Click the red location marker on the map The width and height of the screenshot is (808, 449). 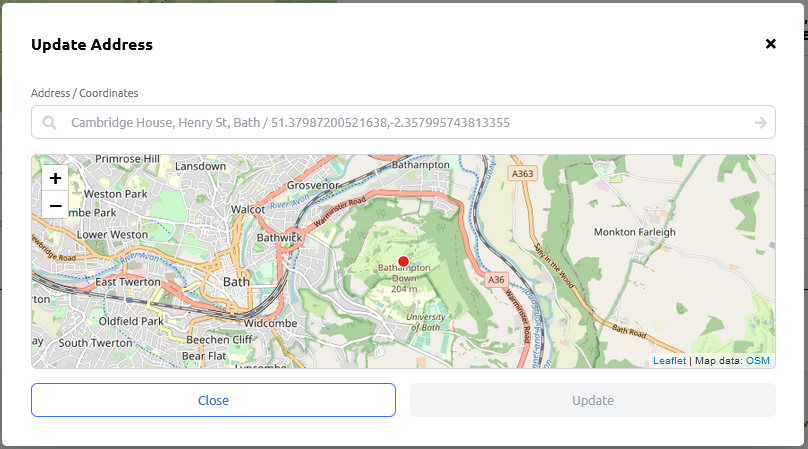pos(403,261)
